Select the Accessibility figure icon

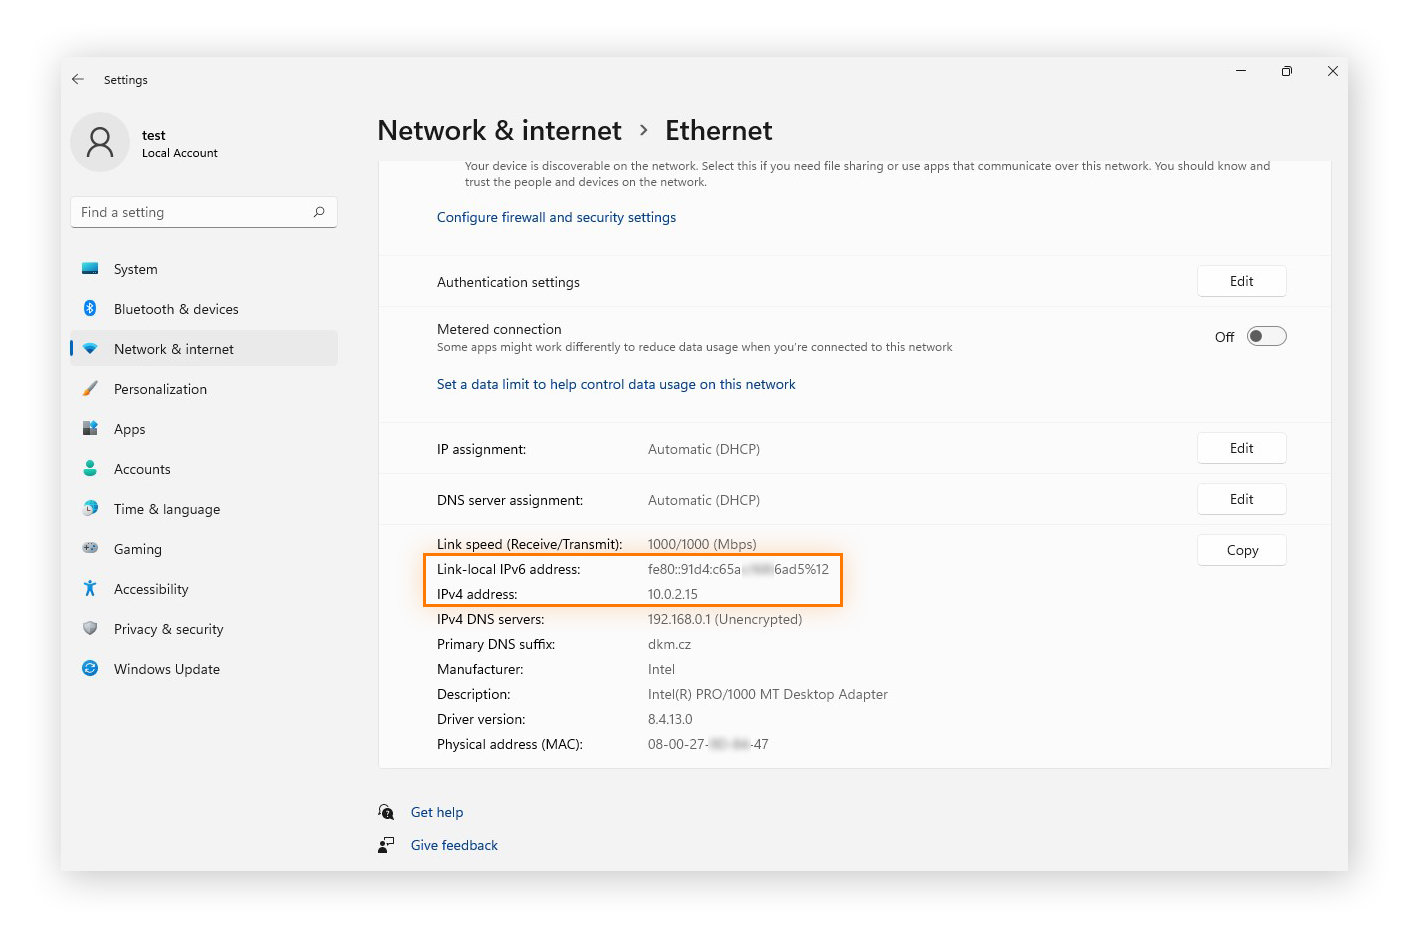coord(90,589)
